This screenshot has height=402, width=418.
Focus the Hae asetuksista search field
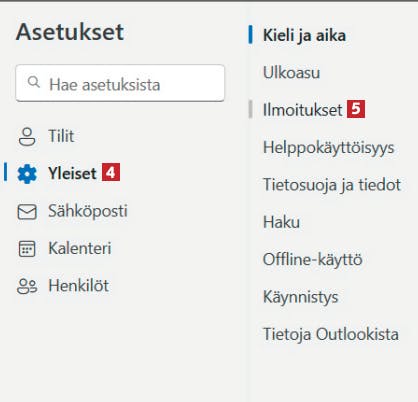coord(120,83)
